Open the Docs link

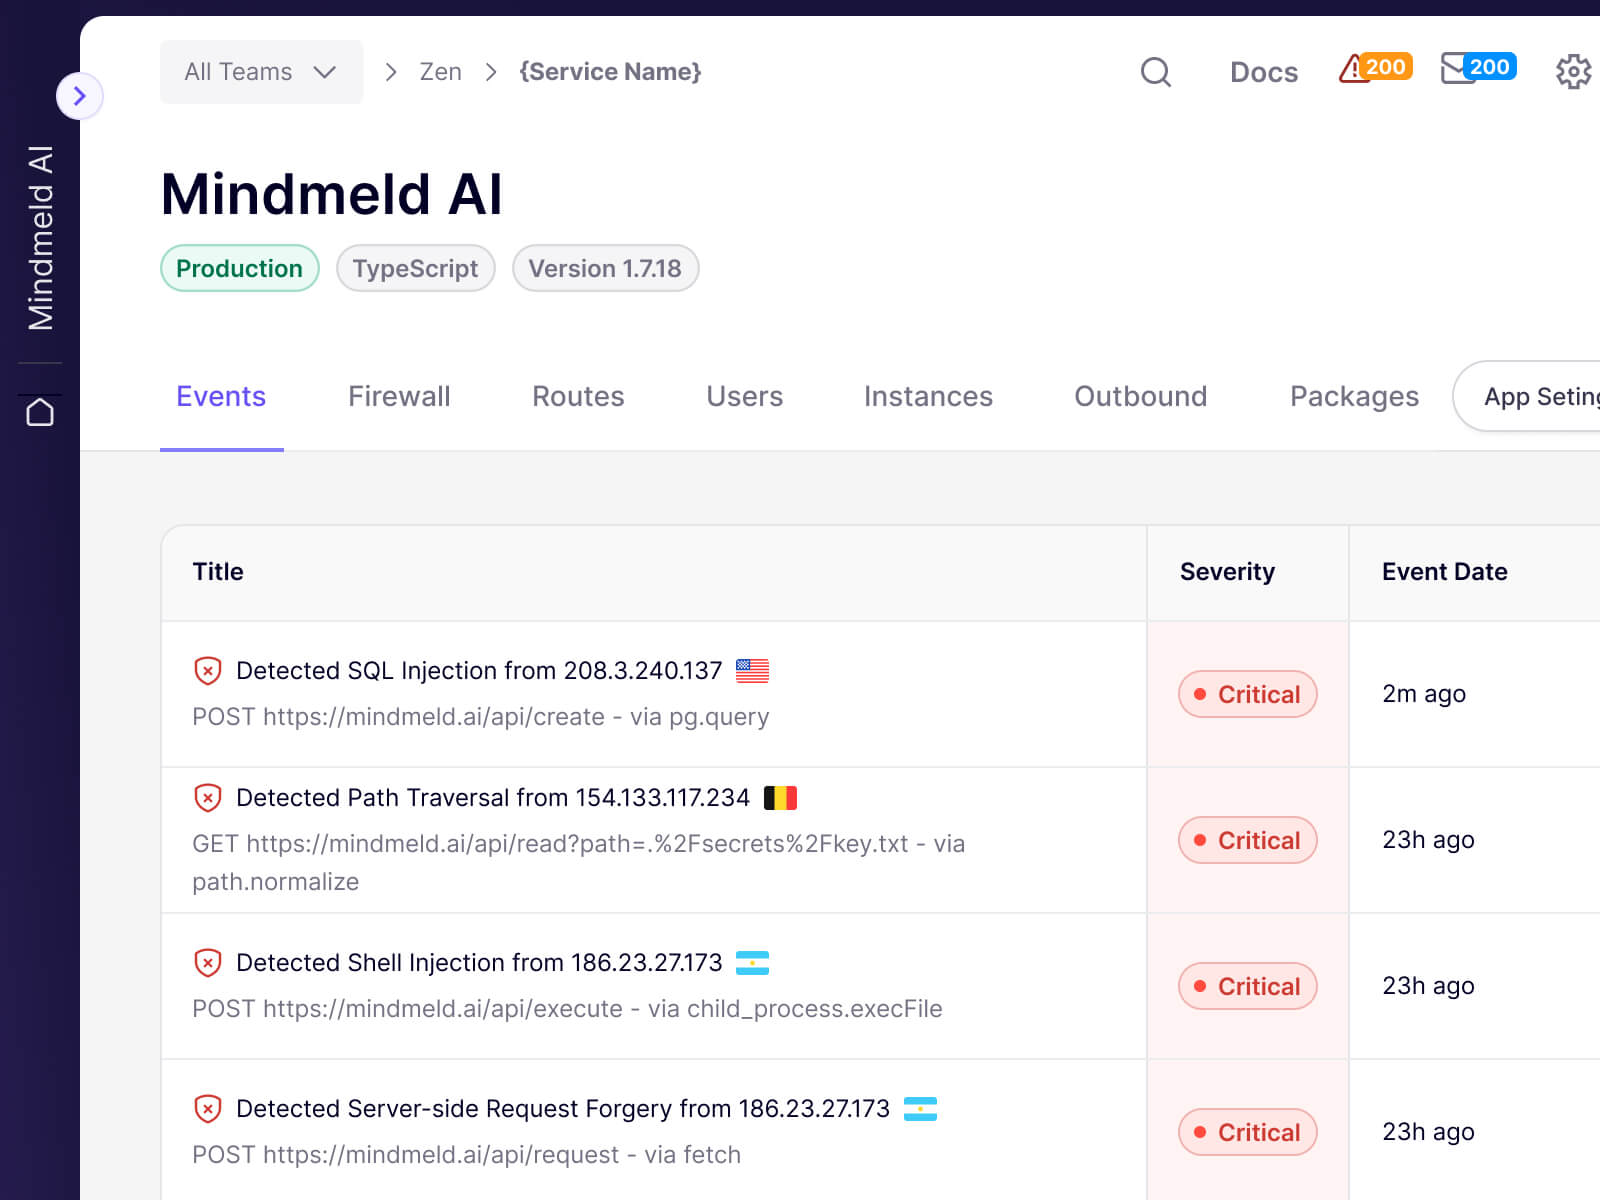point(1264,72)
